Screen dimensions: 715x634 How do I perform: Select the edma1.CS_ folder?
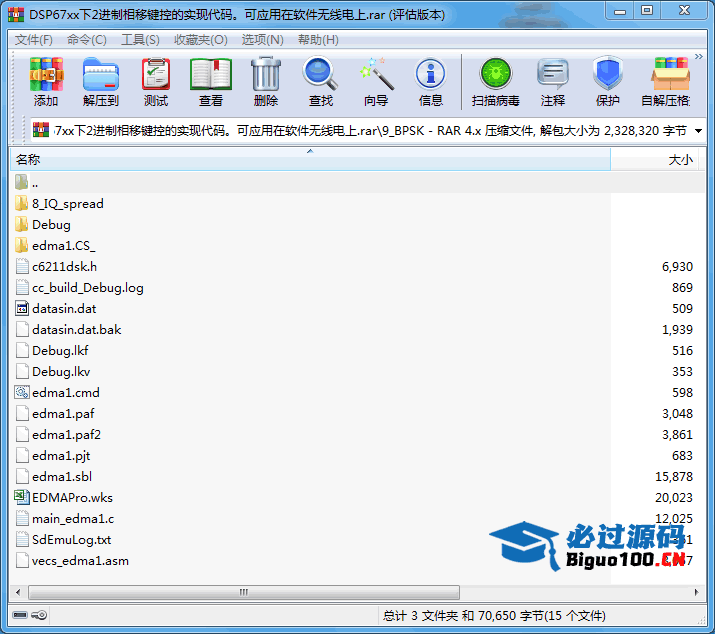(55, 245)
